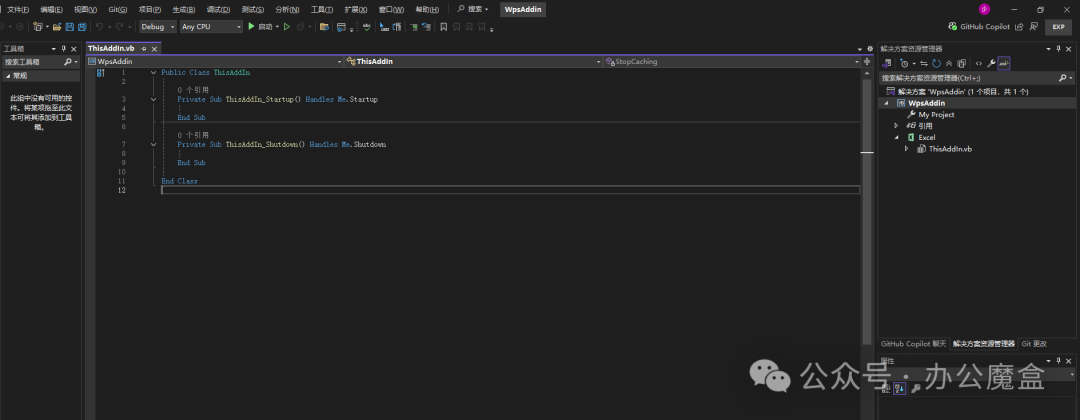Toggle the Solution Explorer preview selected items button

coord(1004,63)
